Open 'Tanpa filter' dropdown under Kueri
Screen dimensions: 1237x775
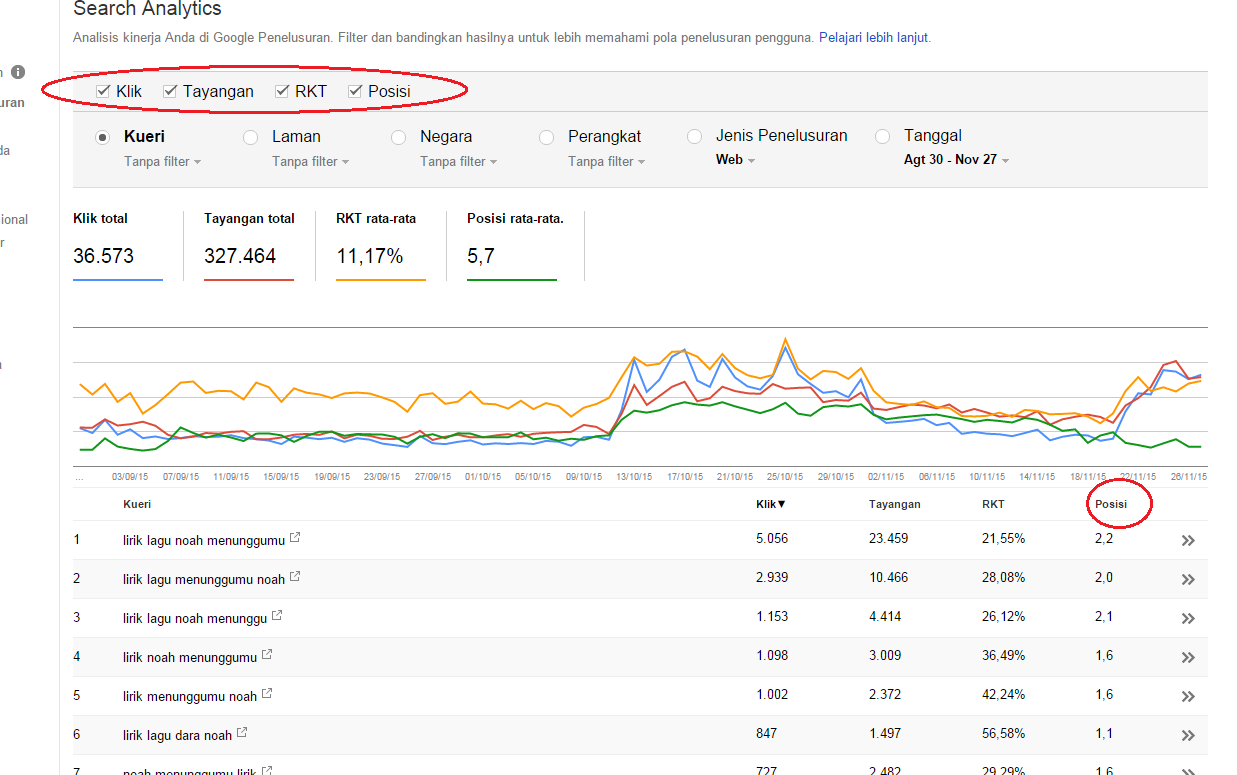tap(162, 161)
